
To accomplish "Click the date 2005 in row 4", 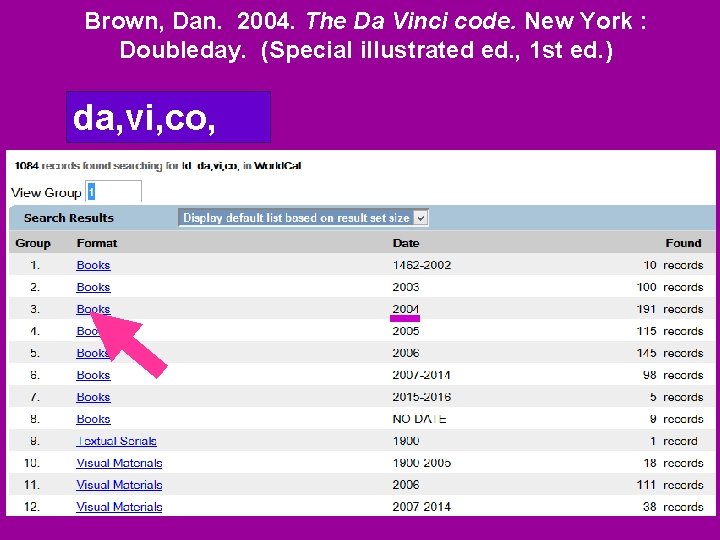I will point(405,331).
